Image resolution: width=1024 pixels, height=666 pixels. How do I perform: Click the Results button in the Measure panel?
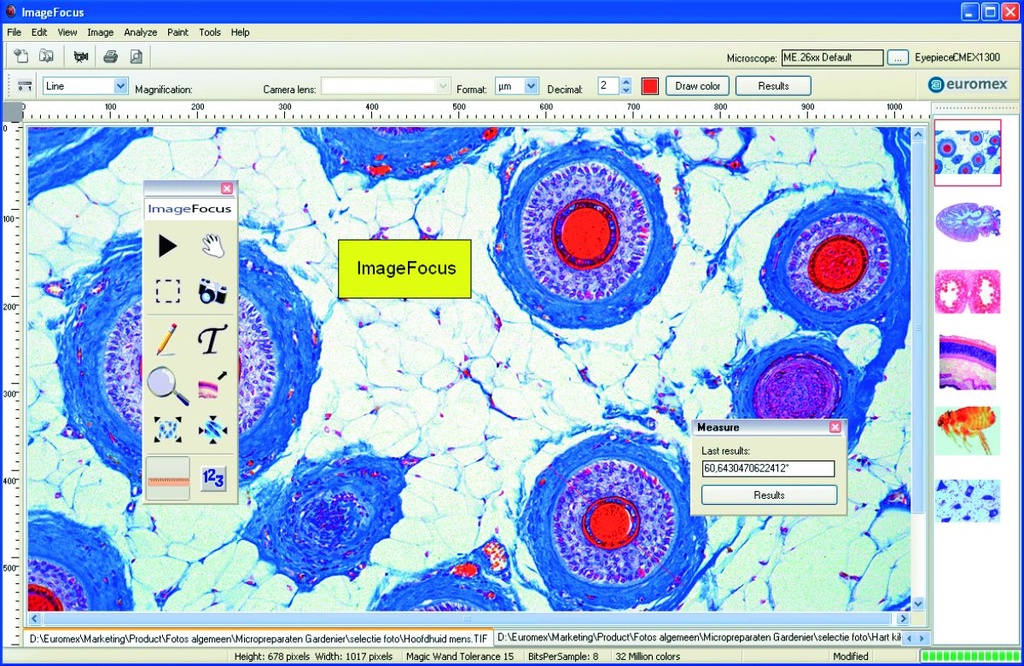click(769, 495)
